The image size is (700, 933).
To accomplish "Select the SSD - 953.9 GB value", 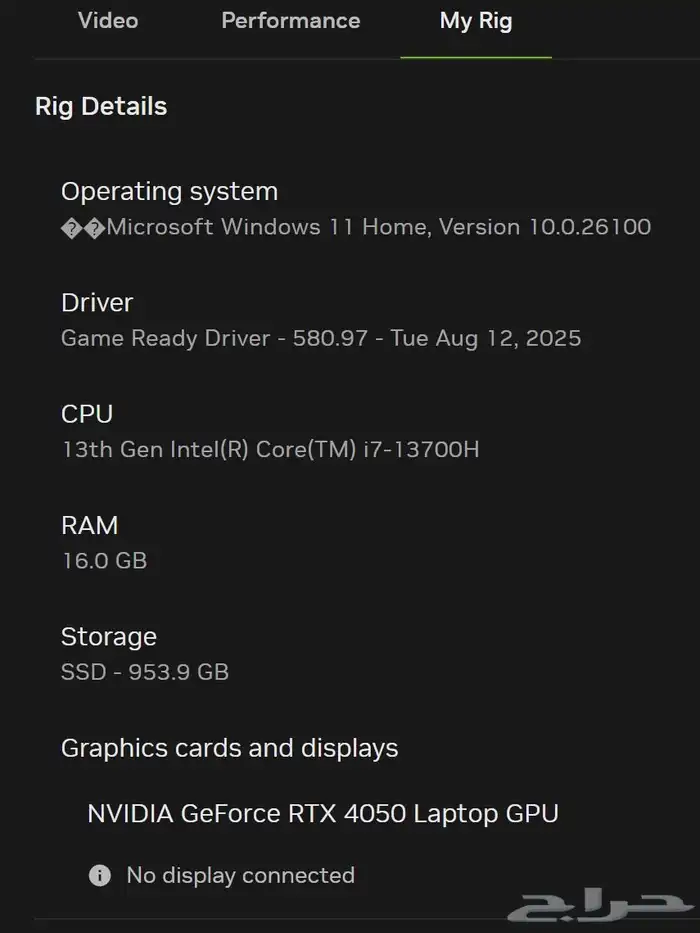I will [x=145, y=672].
